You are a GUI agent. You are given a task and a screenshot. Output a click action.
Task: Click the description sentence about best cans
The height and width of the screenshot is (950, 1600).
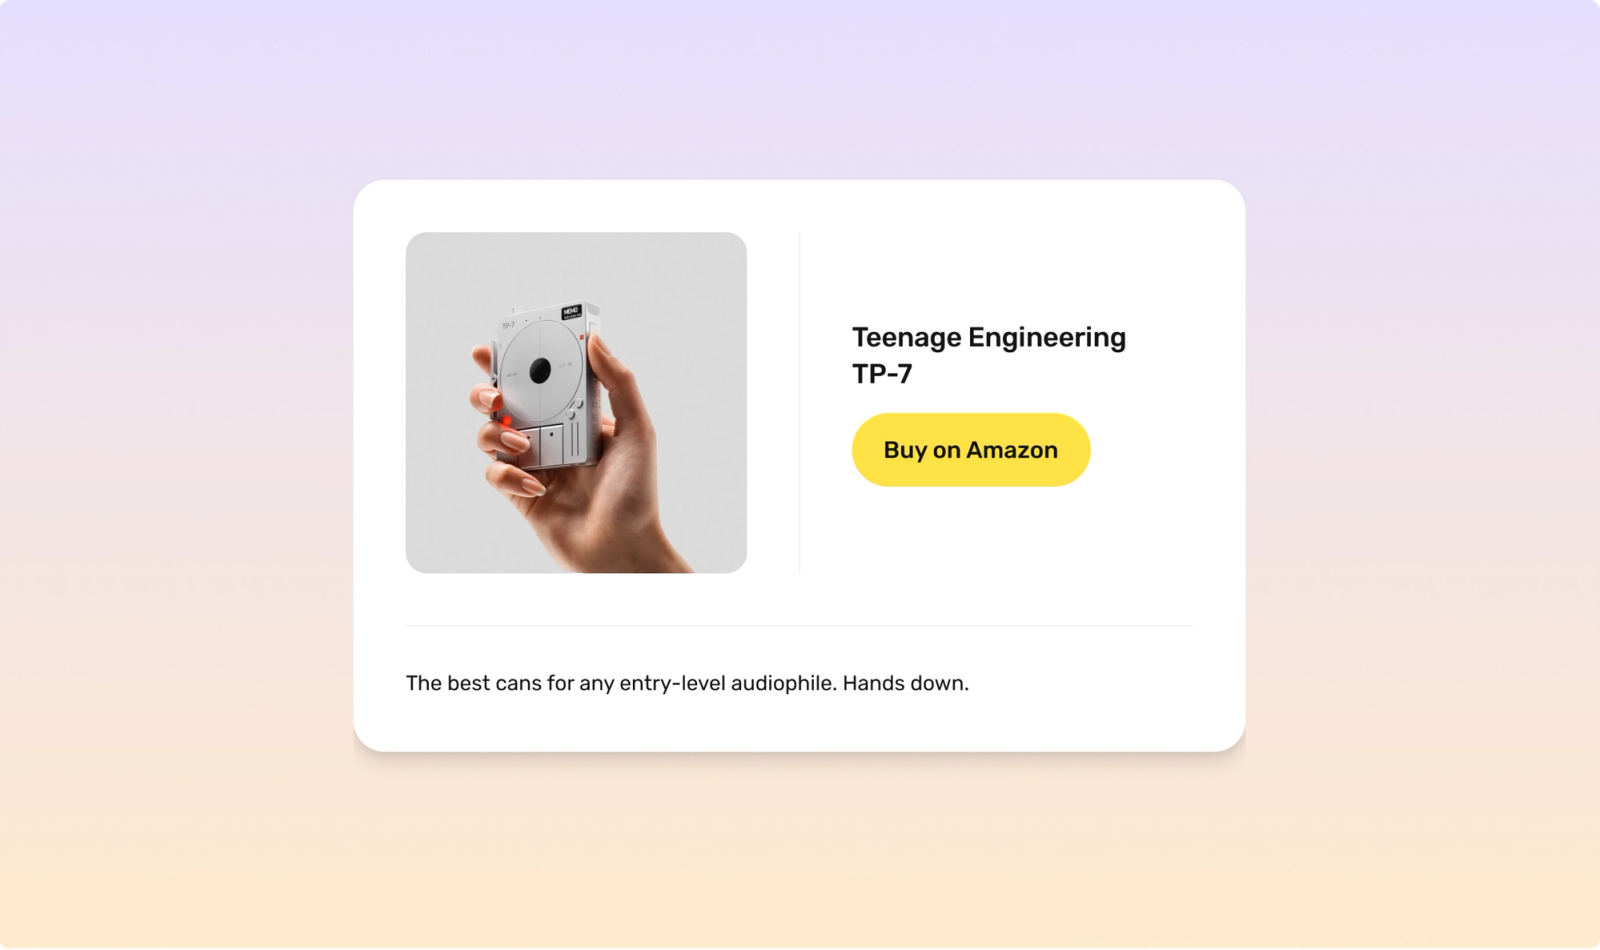pos(687,683)
